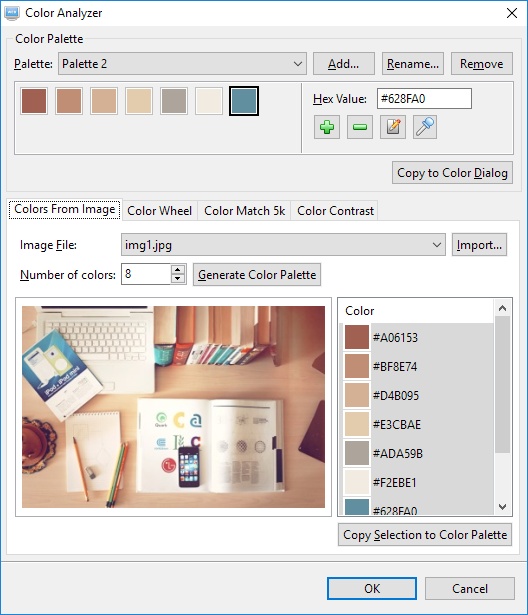Click the green plus add color icon
Image resolution: width=528 pixels, height=615 pixels.
327,127
